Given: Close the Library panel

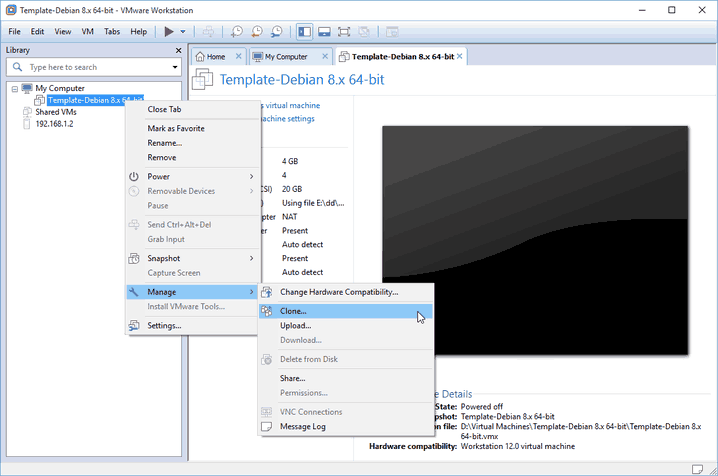Looking at the screenshot, I should (x=176, y=50).
